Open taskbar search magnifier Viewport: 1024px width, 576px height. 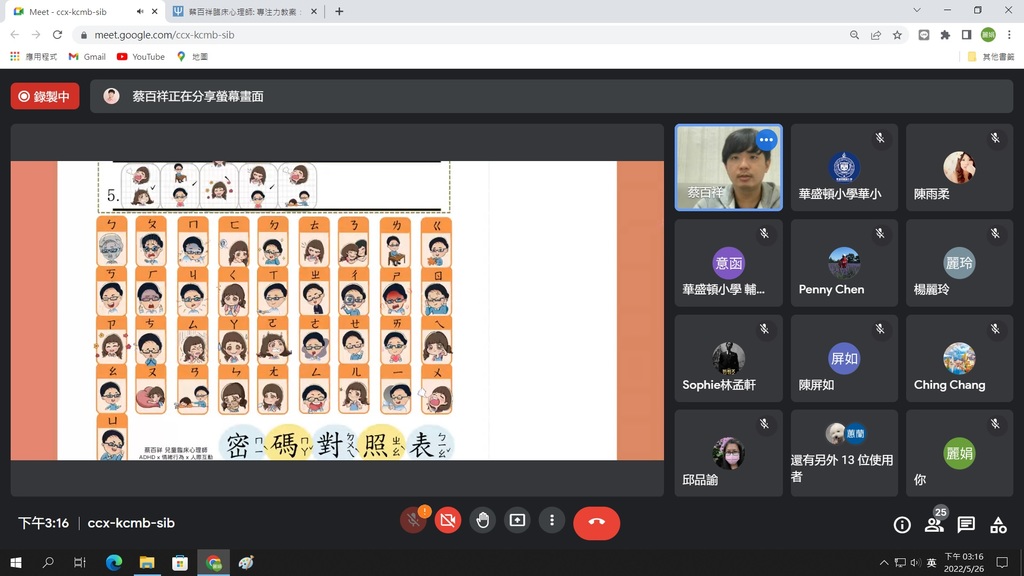pos(48,562)
